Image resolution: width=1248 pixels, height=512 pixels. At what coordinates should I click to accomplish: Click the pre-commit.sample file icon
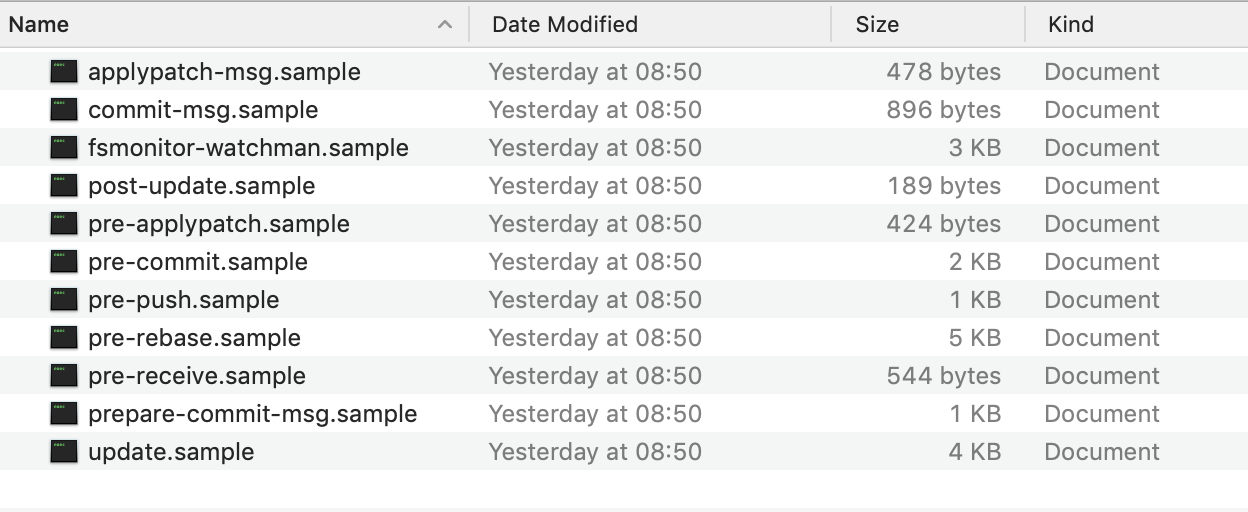(64, 262)
